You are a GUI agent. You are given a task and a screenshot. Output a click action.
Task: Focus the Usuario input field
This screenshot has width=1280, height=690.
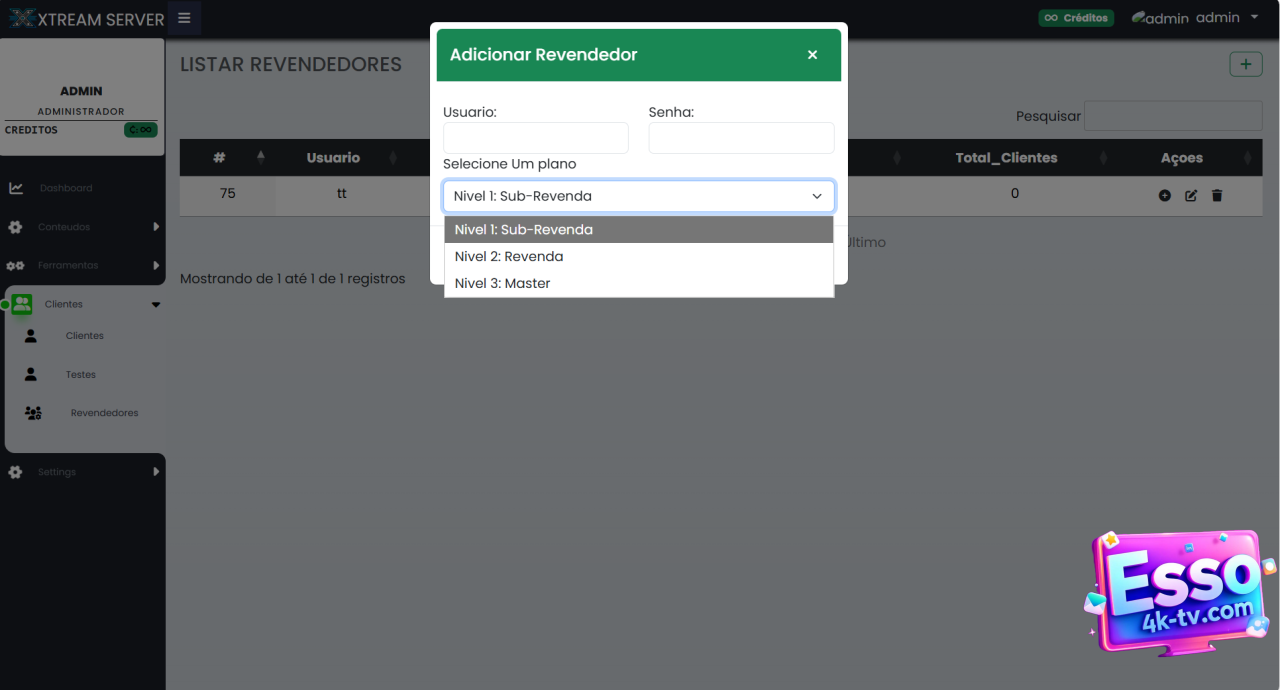point(536,138)
